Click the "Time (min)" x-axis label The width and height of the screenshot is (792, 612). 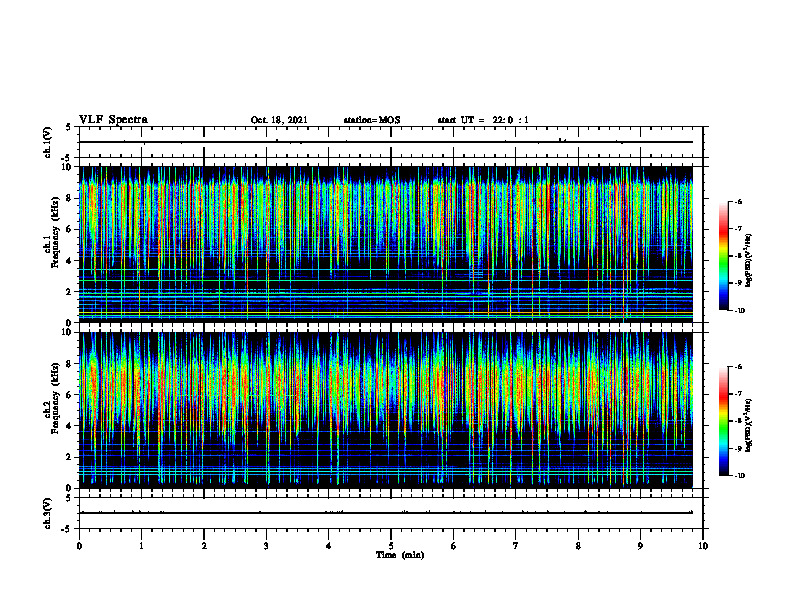400,555
